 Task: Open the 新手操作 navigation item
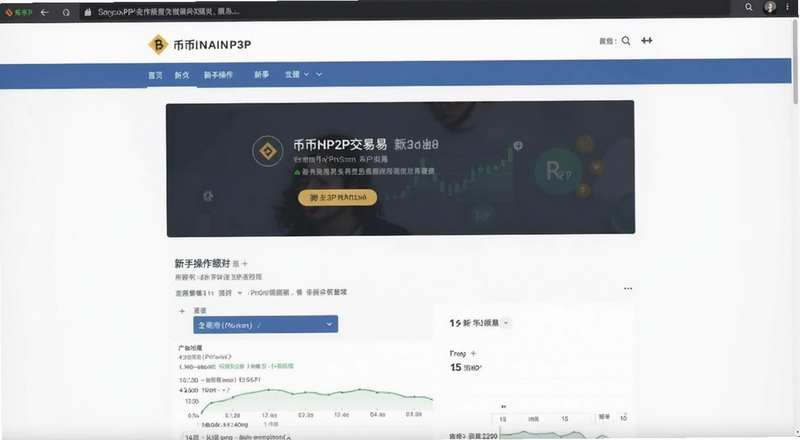[218, 75]
